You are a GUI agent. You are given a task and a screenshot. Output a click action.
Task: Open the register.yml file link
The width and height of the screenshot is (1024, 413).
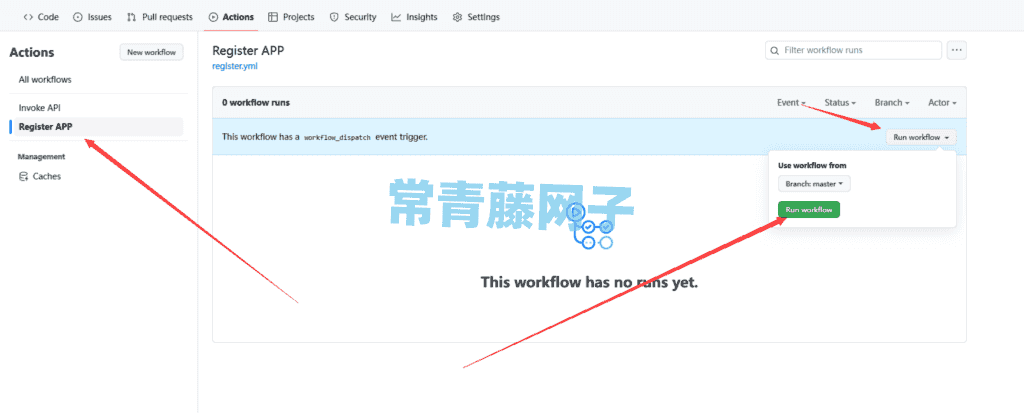(235, 66)
